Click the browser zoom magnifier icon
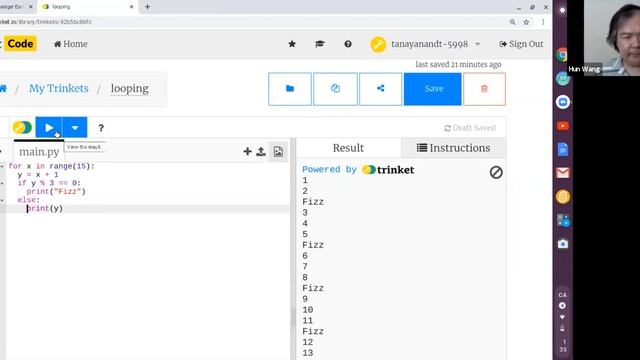The image size is (640, 360). pos(512,22)
